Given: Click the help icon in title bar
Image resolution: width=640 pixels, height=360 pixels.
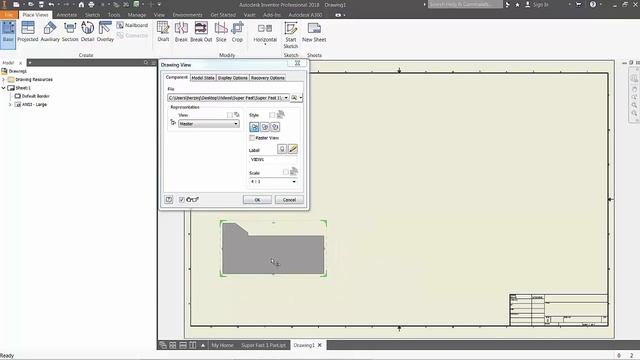Looking at the screenshot, I should click(x=593, y=4).
